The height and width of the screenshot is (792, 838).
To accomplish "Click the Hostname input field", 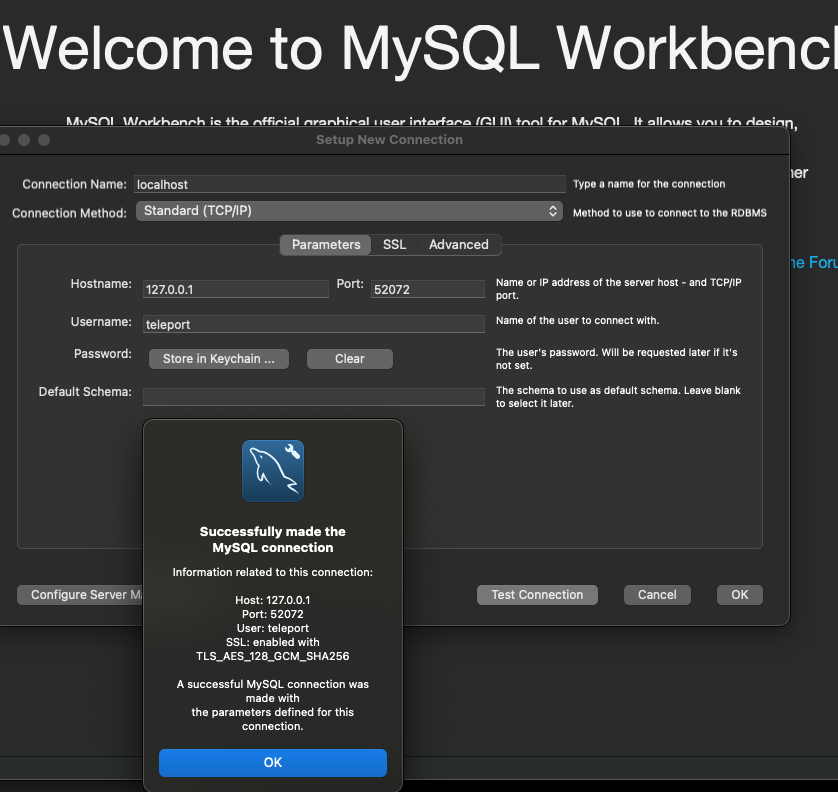I will 236,289.
